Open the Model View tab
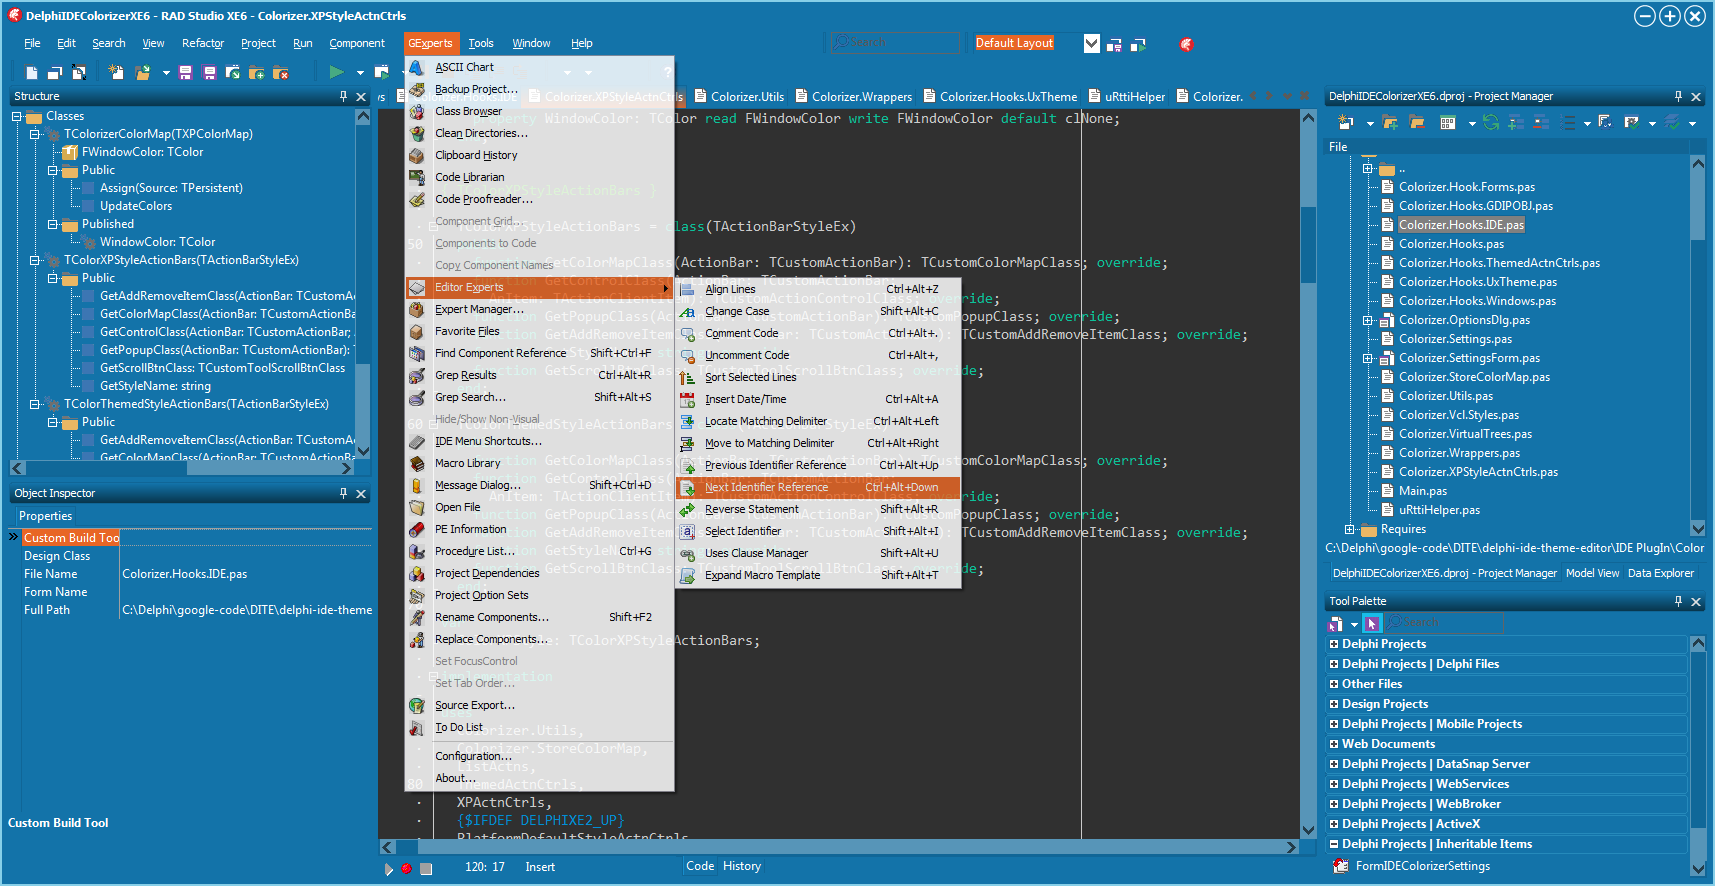Viewport: 1715px width, 886px height. point(1592,574)
